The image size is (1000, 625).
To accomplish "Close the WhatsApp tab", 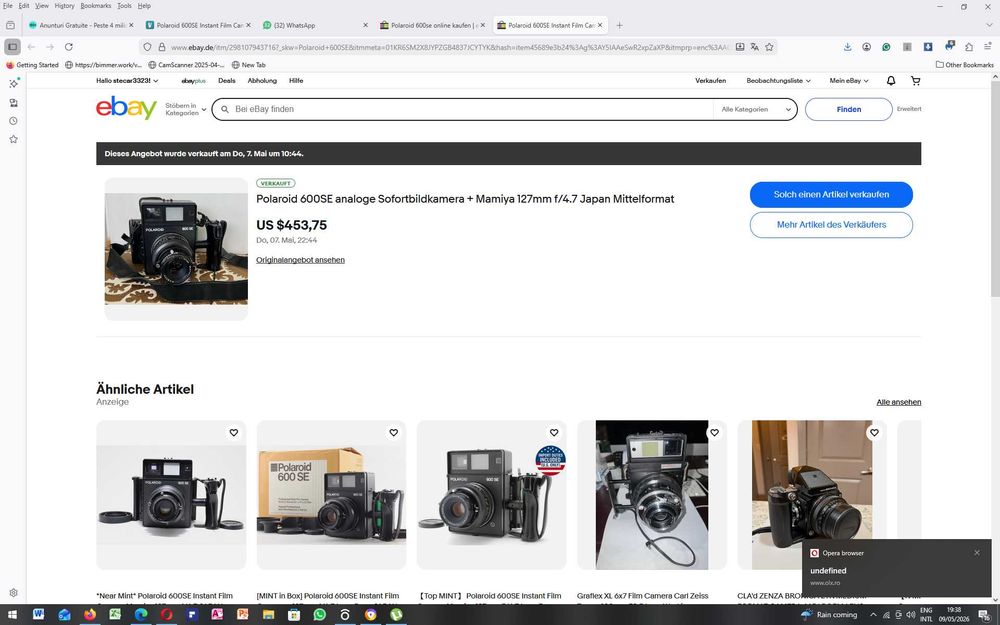I will coord(365,26).
